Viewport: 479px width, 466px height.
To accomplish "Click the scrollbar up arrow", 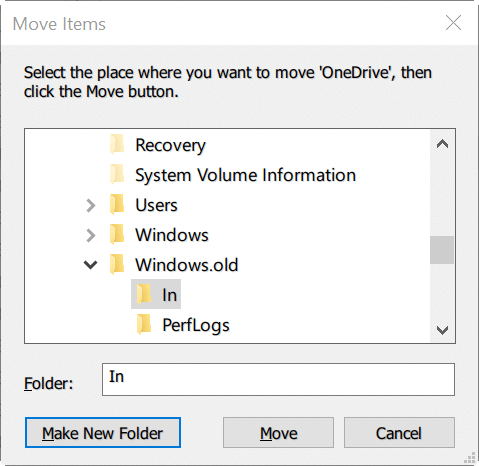I will click(x=442, y=144).
